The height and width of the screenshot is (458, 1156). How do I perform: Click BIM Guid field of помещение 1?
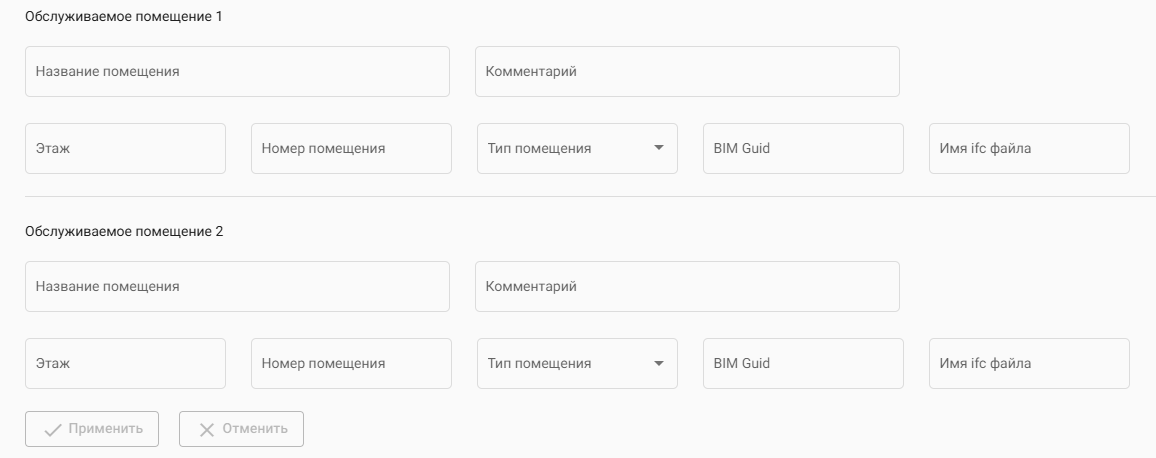(x=803, y=149)
